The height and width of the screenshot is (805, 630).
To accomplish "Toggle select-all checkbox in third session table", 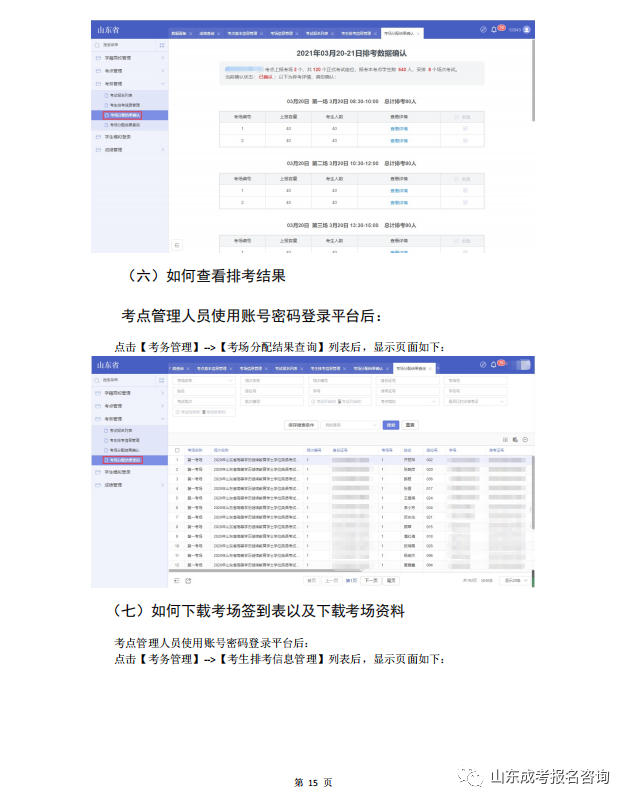I will (x=456, y=241).
